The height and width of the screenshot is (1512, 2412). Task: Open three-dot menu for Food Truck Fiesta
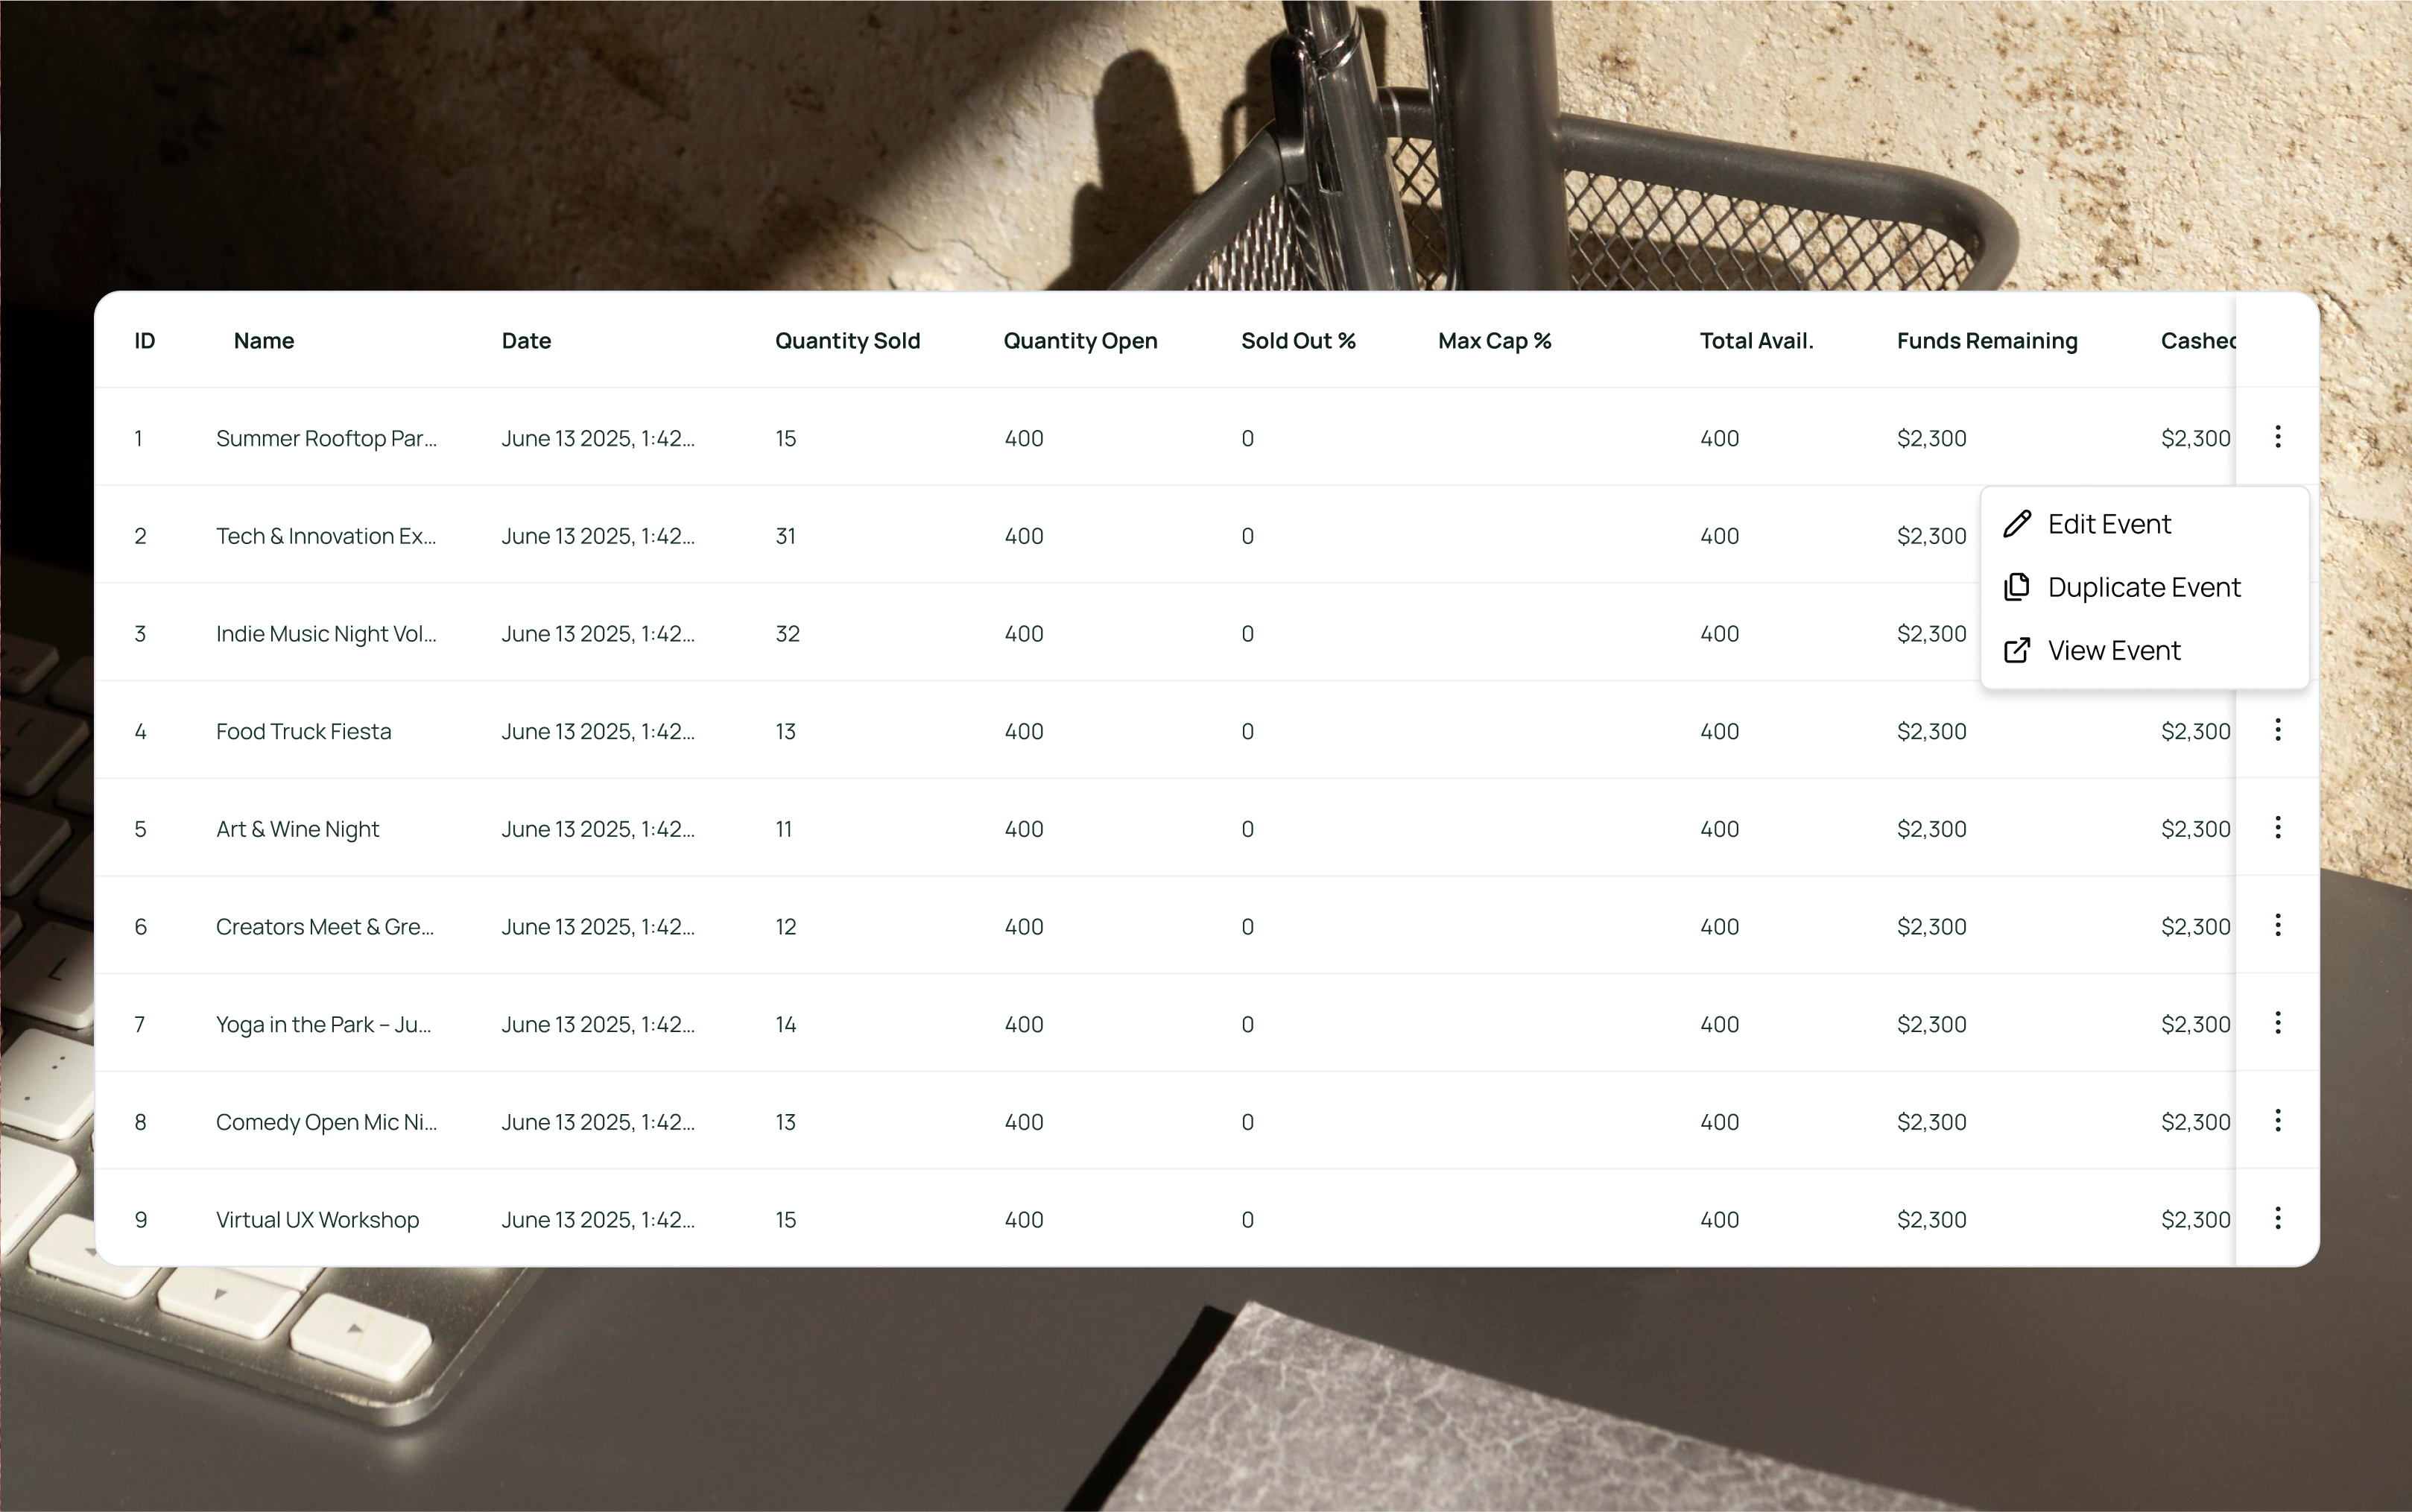(2277, 730)
